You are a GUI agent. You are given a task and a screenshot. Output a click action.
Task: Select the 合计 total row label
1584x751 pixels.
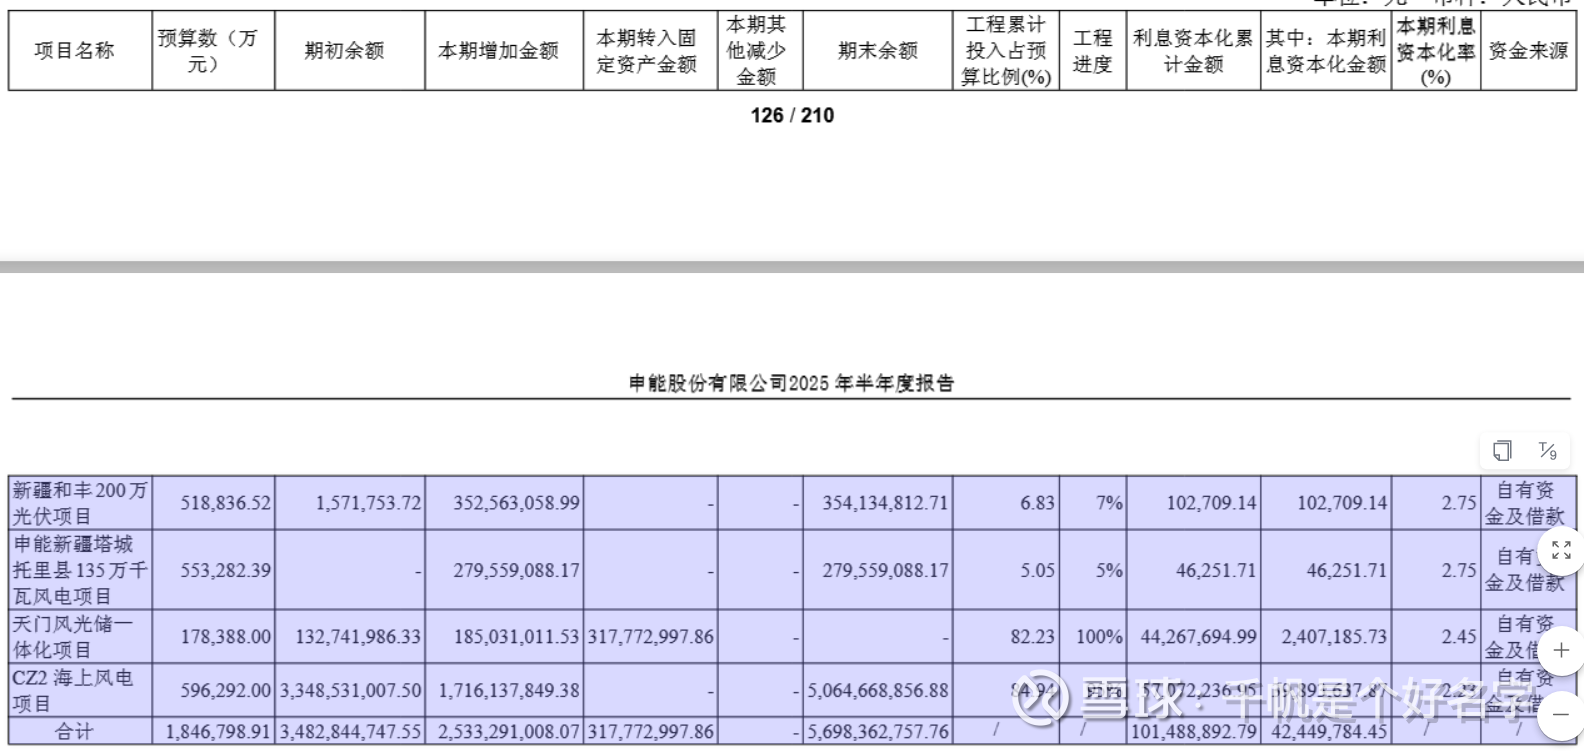click(75, 732)
